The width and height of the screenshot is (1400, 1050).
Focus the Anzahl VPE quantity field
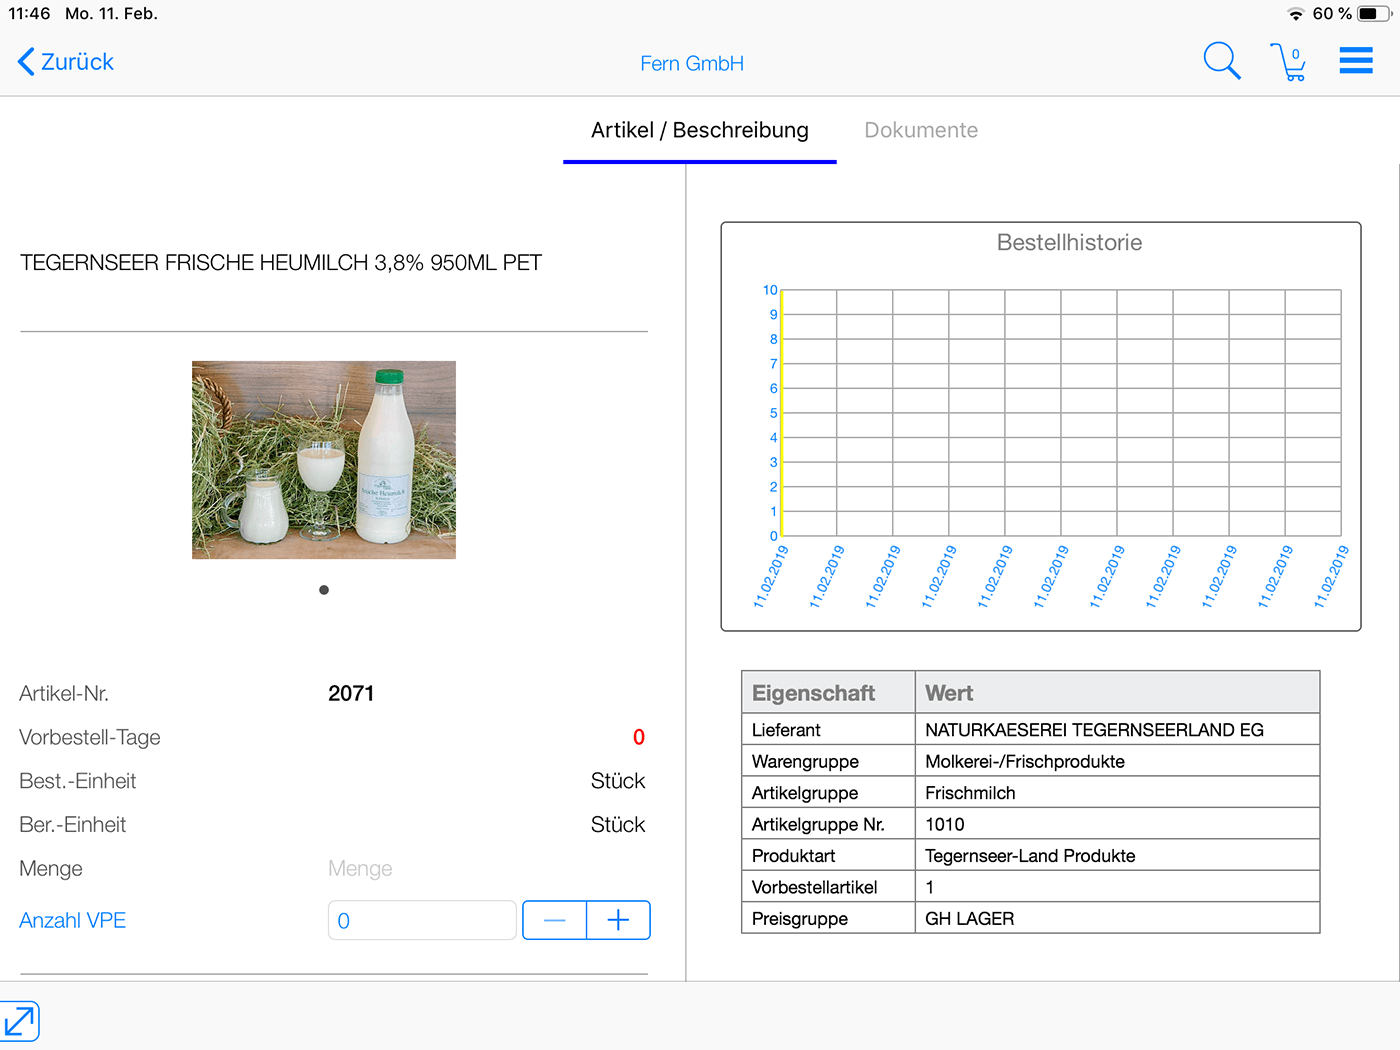pos(422,920)
